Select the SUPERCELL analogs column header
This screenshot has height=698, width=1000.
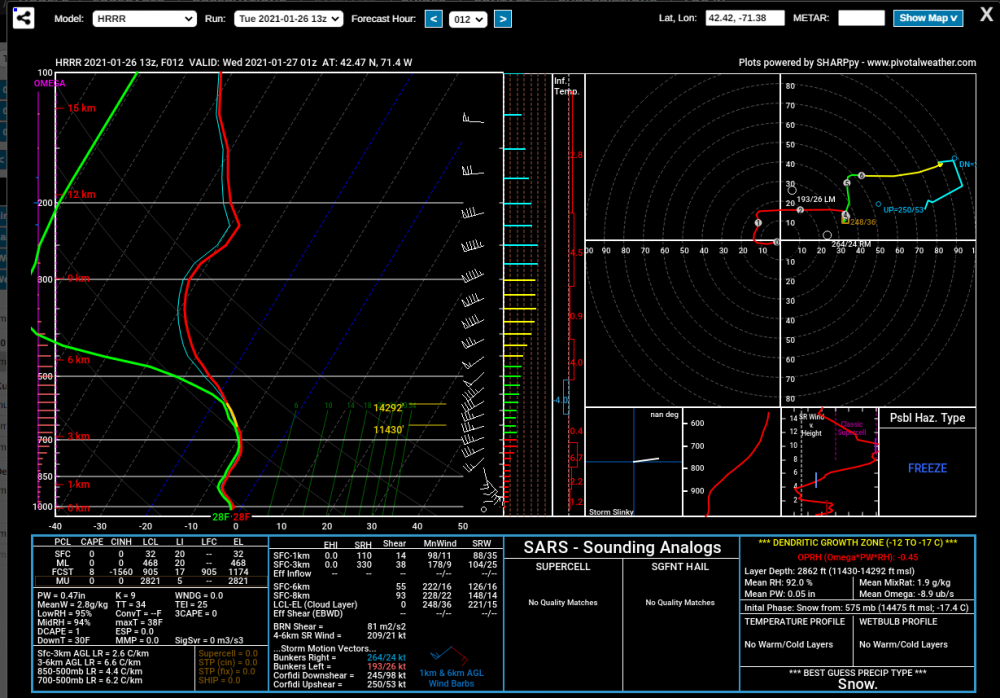pyautogui.click(x=562, y=567)
